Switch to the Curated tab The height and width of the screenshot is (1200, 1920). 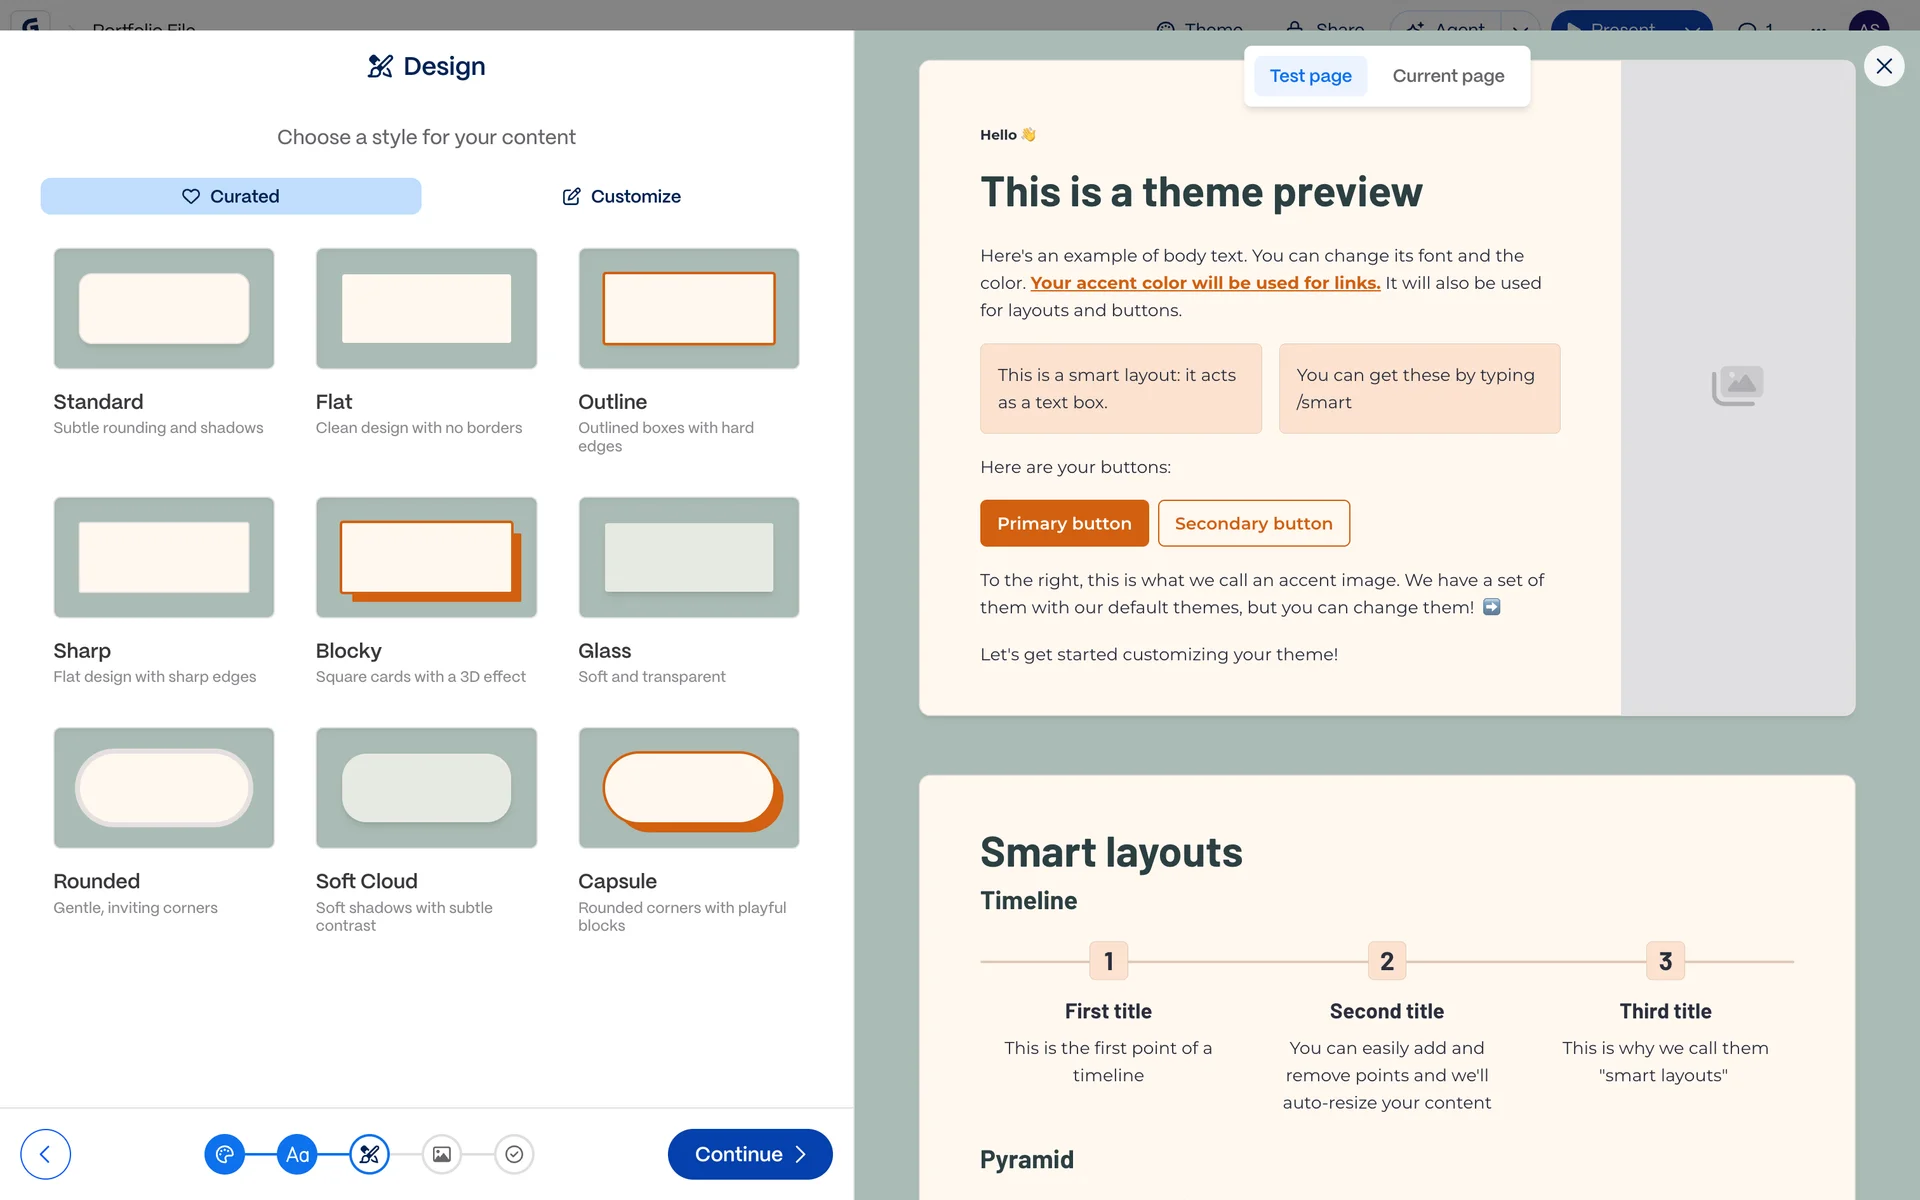pyautogui.click(x=231, y=196)
